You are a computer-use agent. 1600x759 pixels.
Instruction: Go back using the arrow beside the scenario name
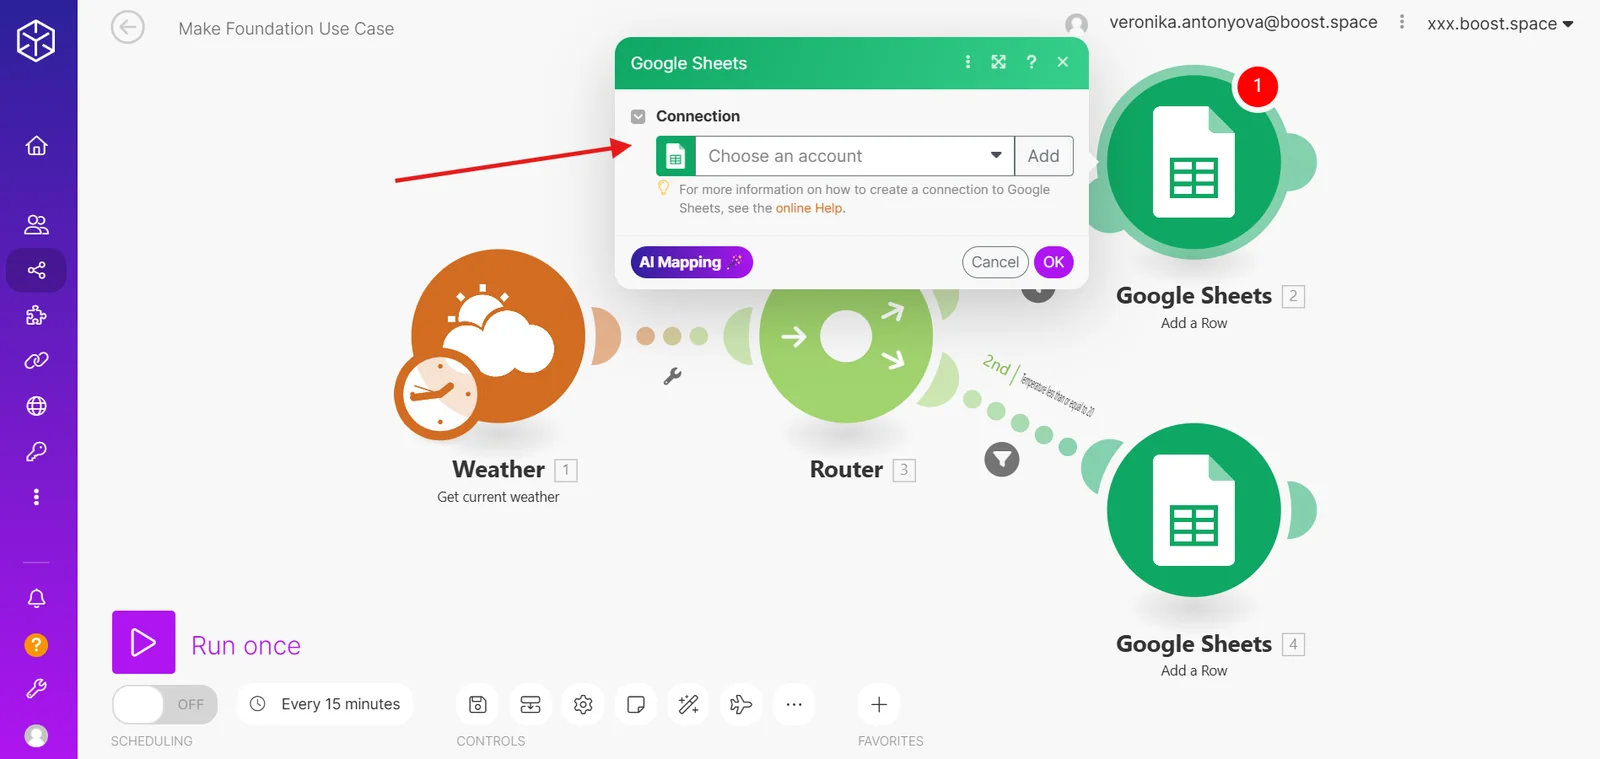click(128, 27)
